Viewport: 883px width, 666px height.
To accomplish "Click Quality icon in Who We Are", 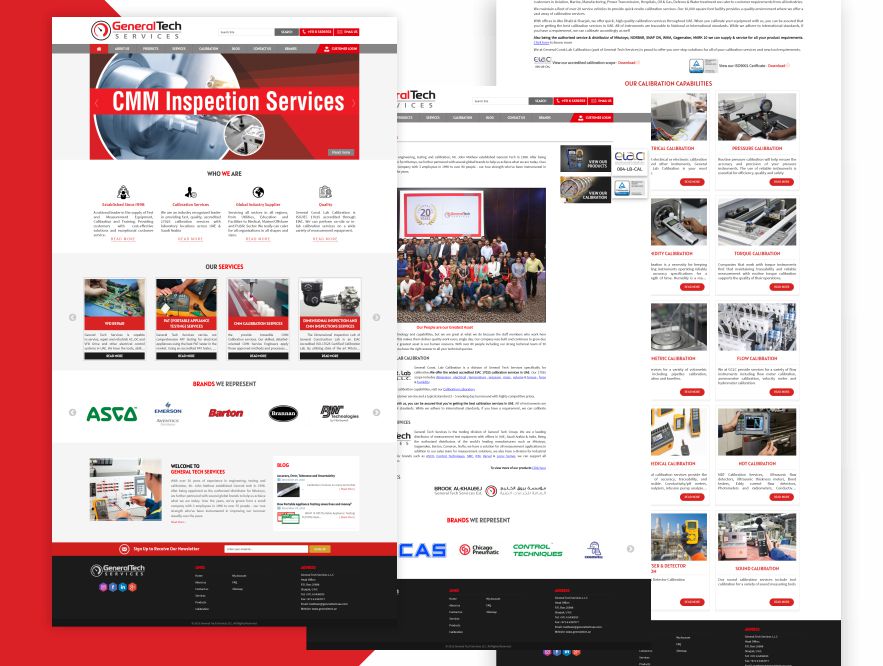I will 325,192.
